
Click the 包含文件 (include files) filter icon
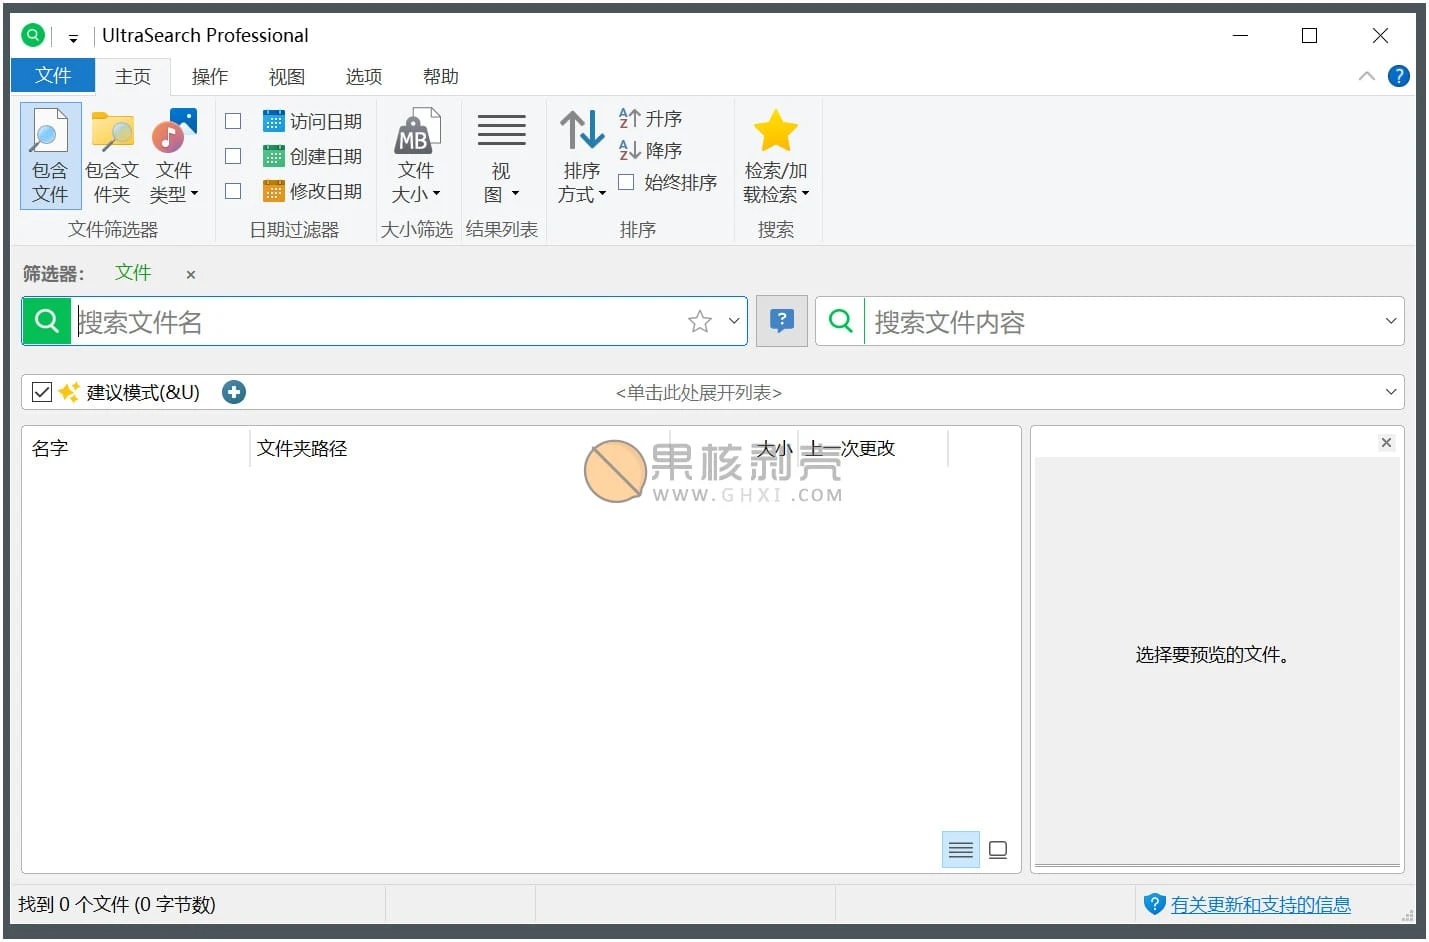tap(50, 133)
